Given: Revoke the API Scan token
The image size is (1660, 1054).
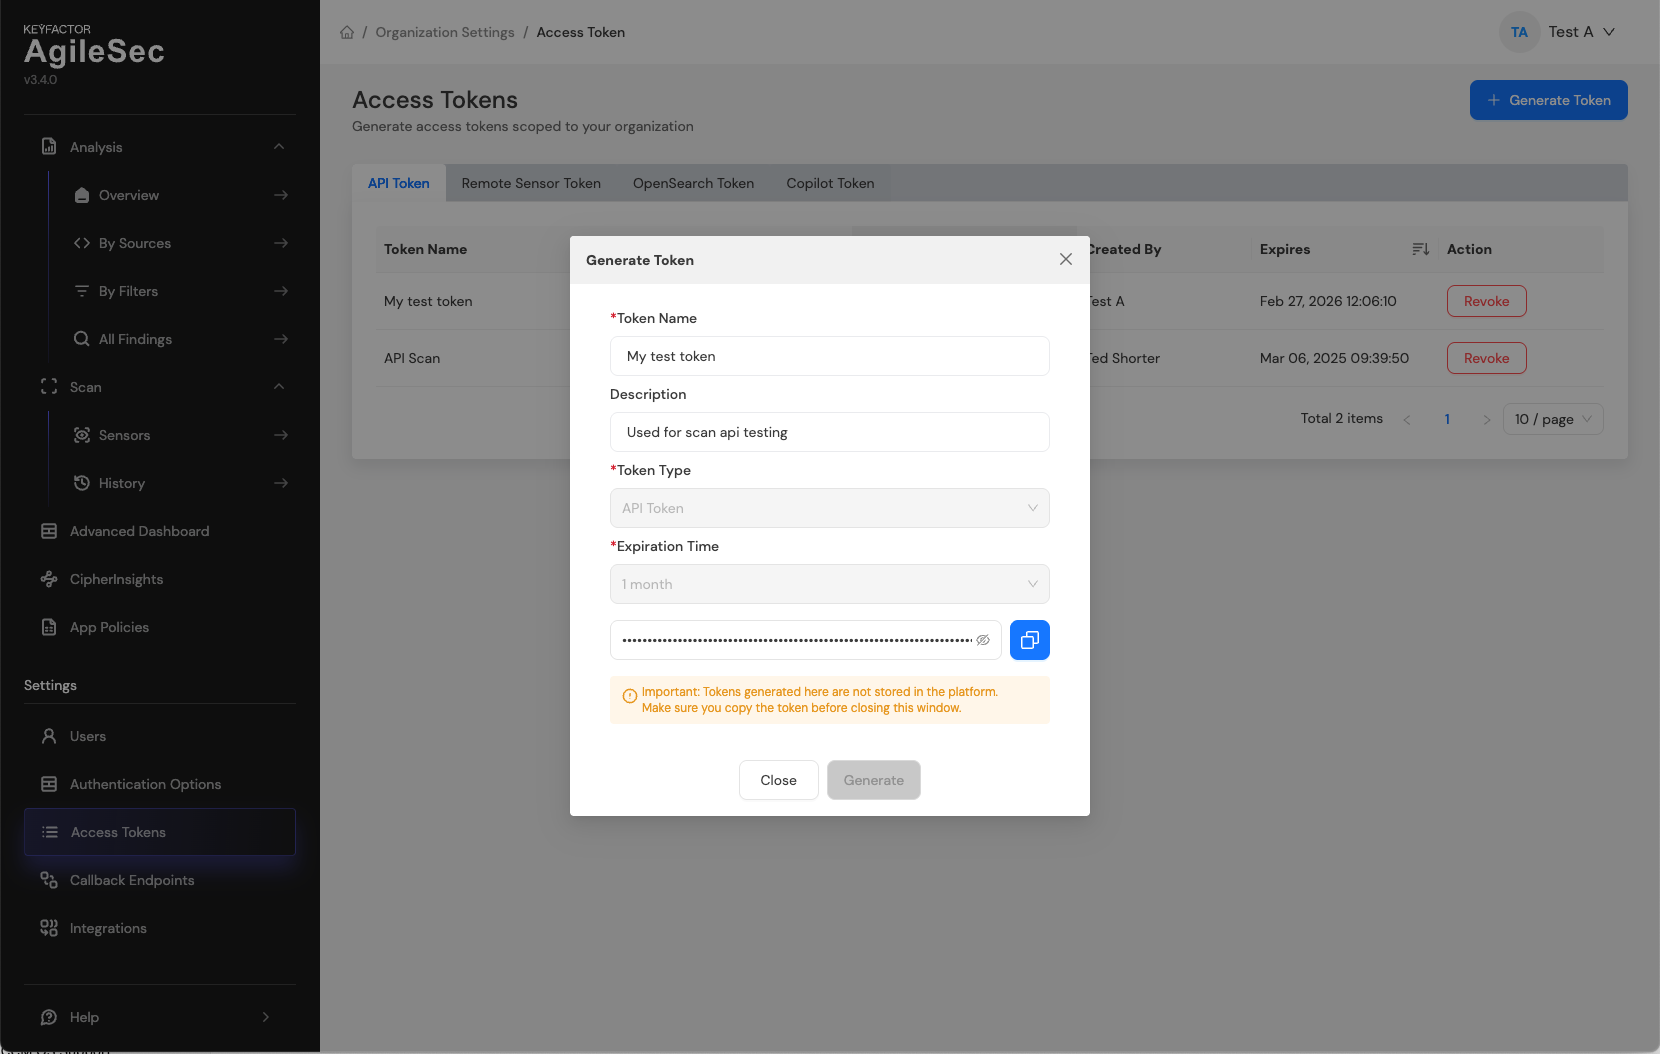Looking at the screenshot, I should coord(1486,358).
